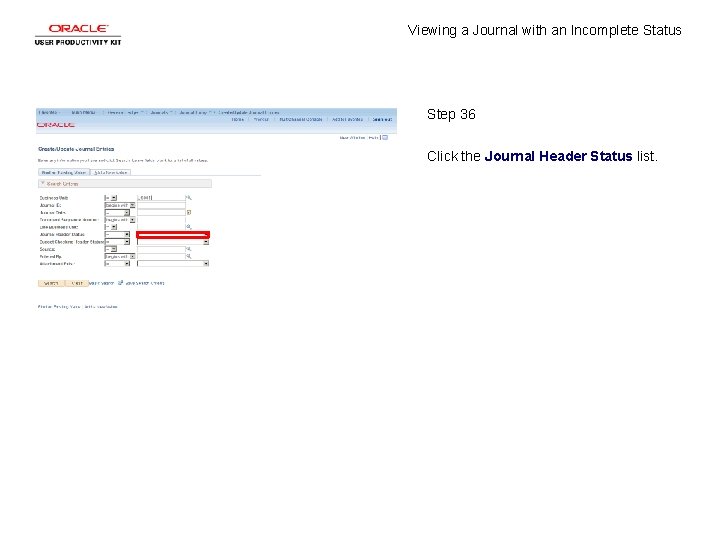This screenshot has width=720, height=540.
Task: Open the Attachment Exist operator dropdown
Action: tap(117, 264)
